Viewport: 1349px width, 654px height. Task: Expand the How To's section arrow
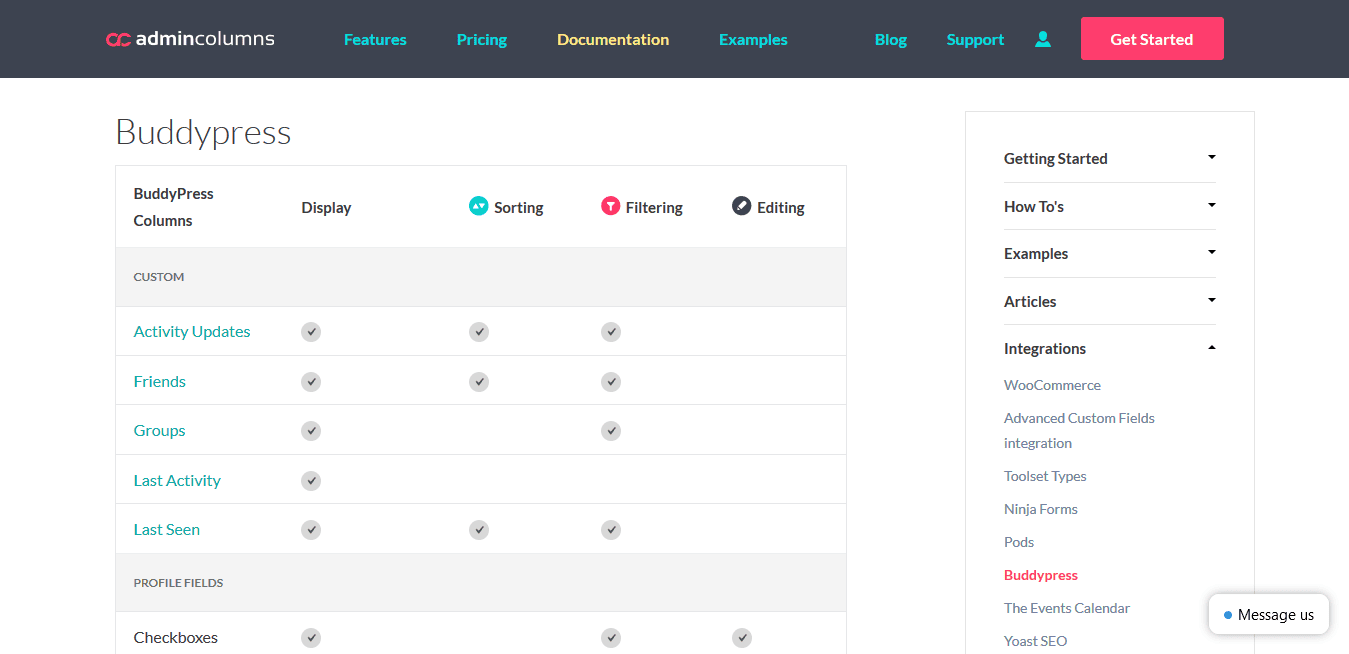pyautogui.click(x=1212, y=205)
